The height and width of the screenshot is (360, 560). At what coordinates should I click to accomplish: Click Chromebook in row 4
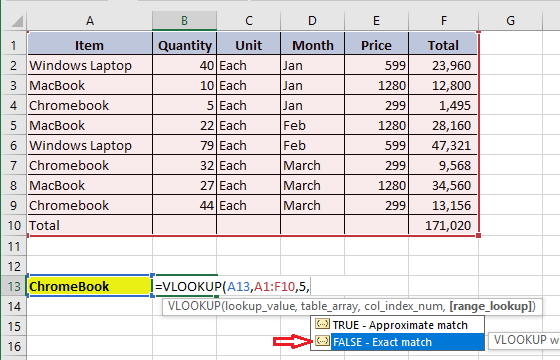pyautogui.click(x=90, y=105)
